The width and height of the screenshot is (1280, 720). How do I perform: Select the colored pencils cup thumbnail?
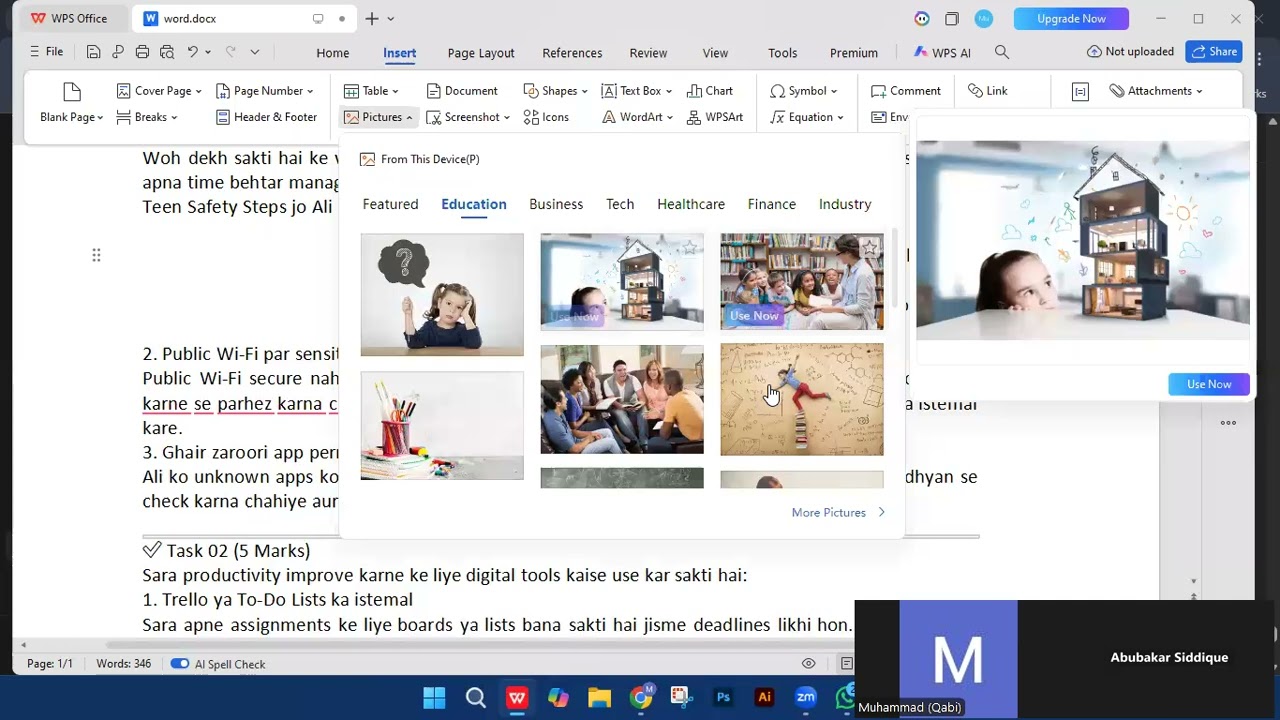point(442,426)
